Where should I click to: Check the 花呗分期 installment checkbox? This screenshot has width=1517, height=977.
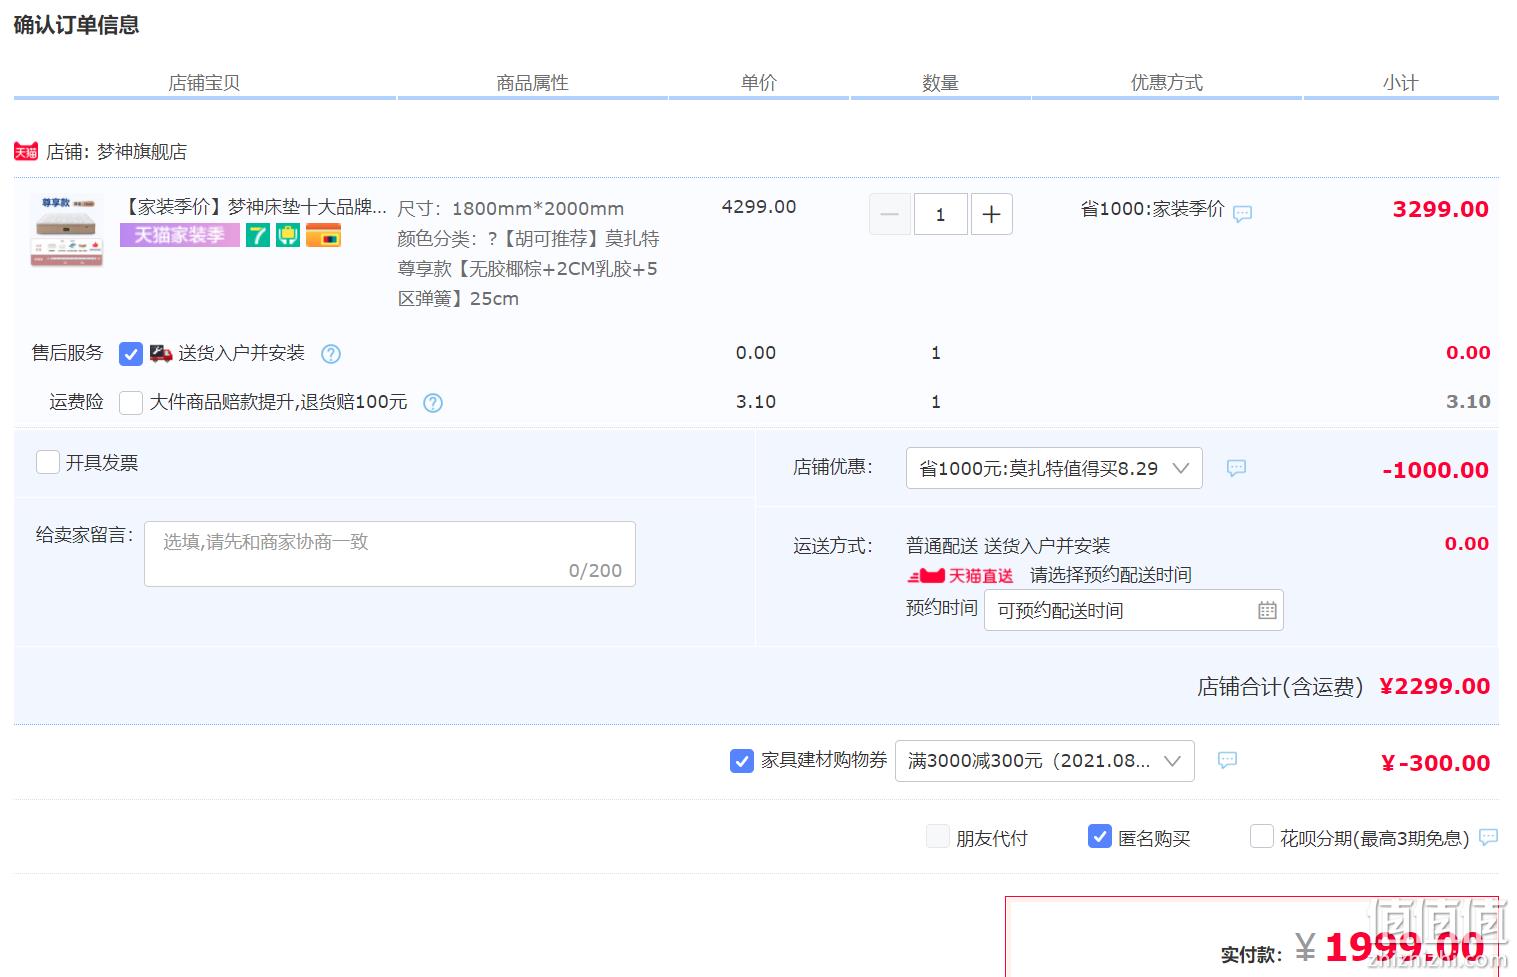click(x=1262, y=837)
